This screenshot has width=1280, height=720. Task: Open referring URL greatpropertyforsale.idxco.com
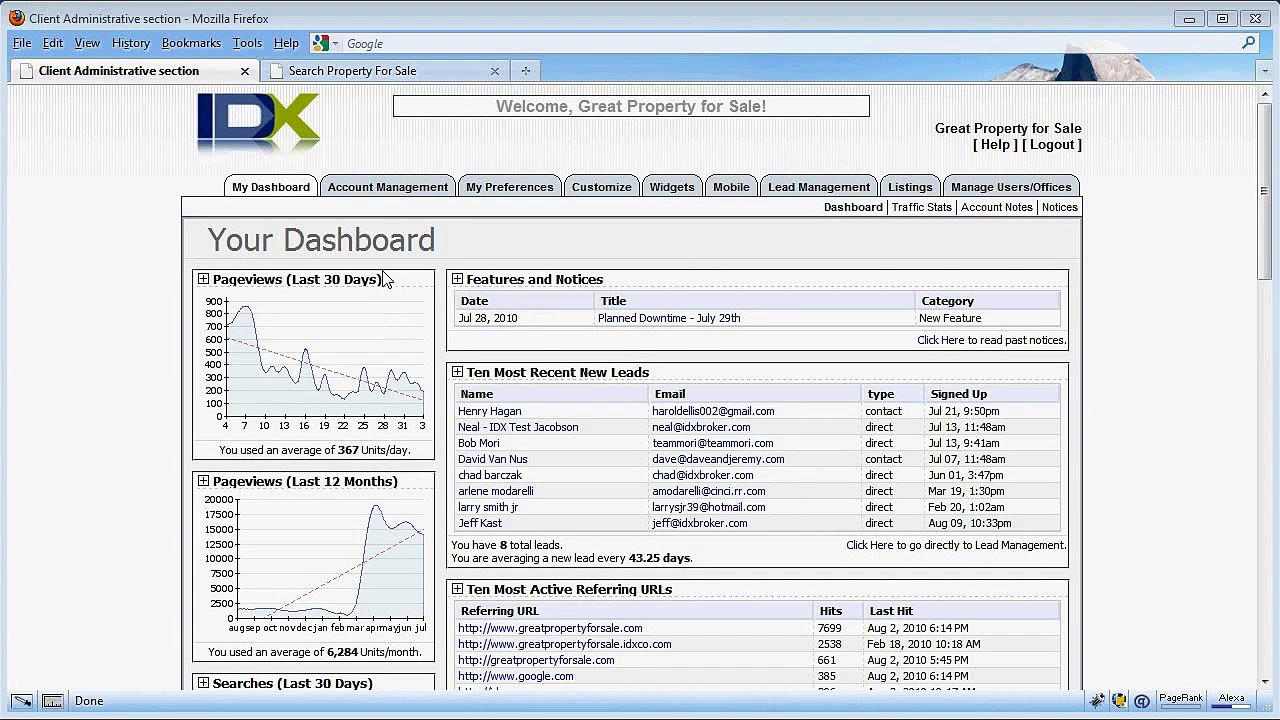point(565,644)
